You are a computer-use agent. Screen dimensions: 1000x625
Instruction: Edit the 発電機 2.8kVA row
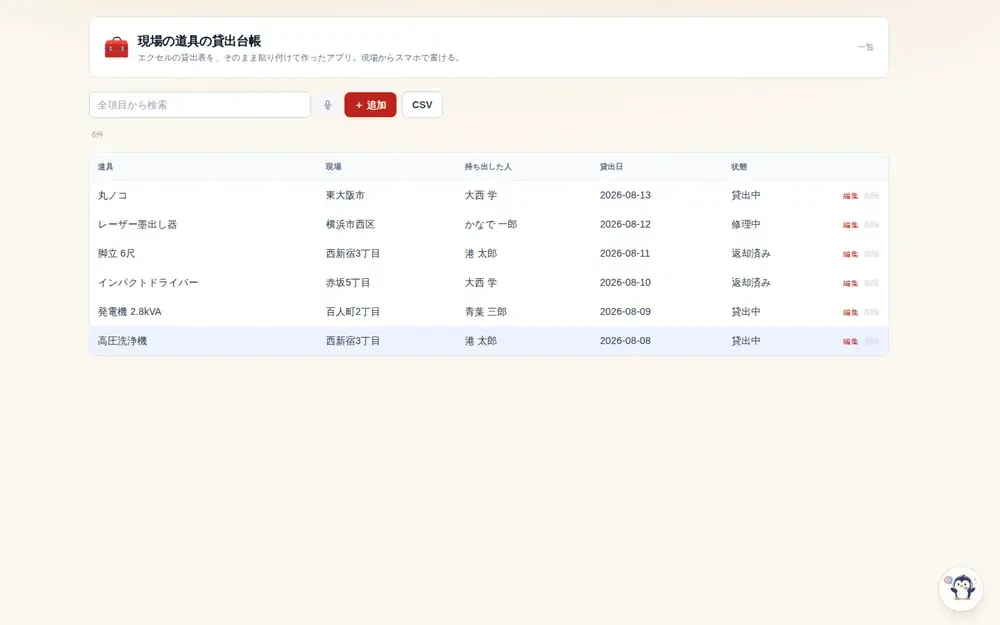(x=850, y=312)
